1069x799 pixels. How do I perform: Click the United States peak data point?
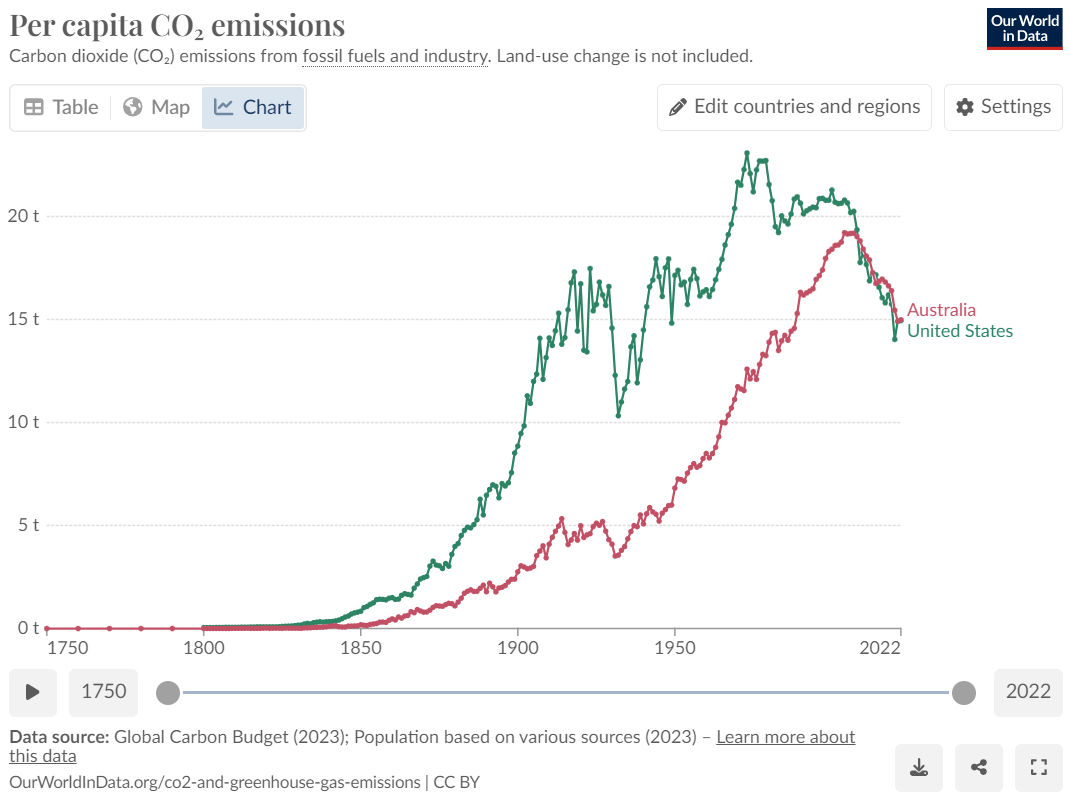(x=747, y=153)
